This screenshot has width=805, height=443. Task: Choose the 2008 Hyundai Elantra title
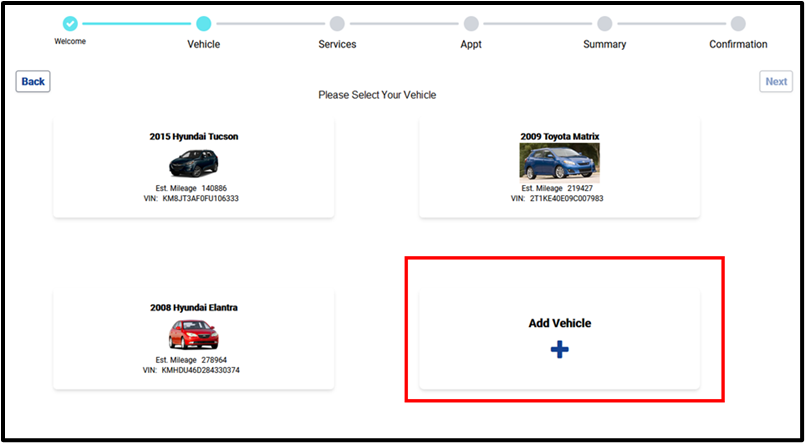tap(194, 308)
